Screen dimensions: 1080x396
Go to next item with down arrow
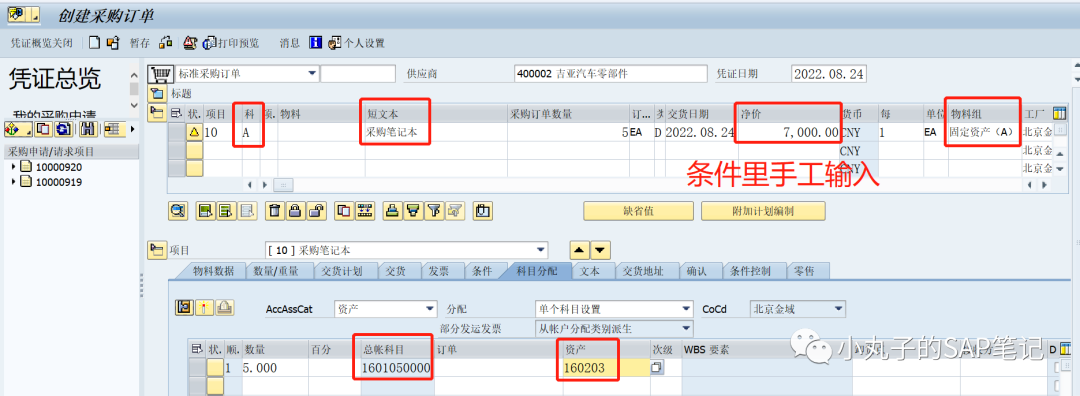pos(601,250)
